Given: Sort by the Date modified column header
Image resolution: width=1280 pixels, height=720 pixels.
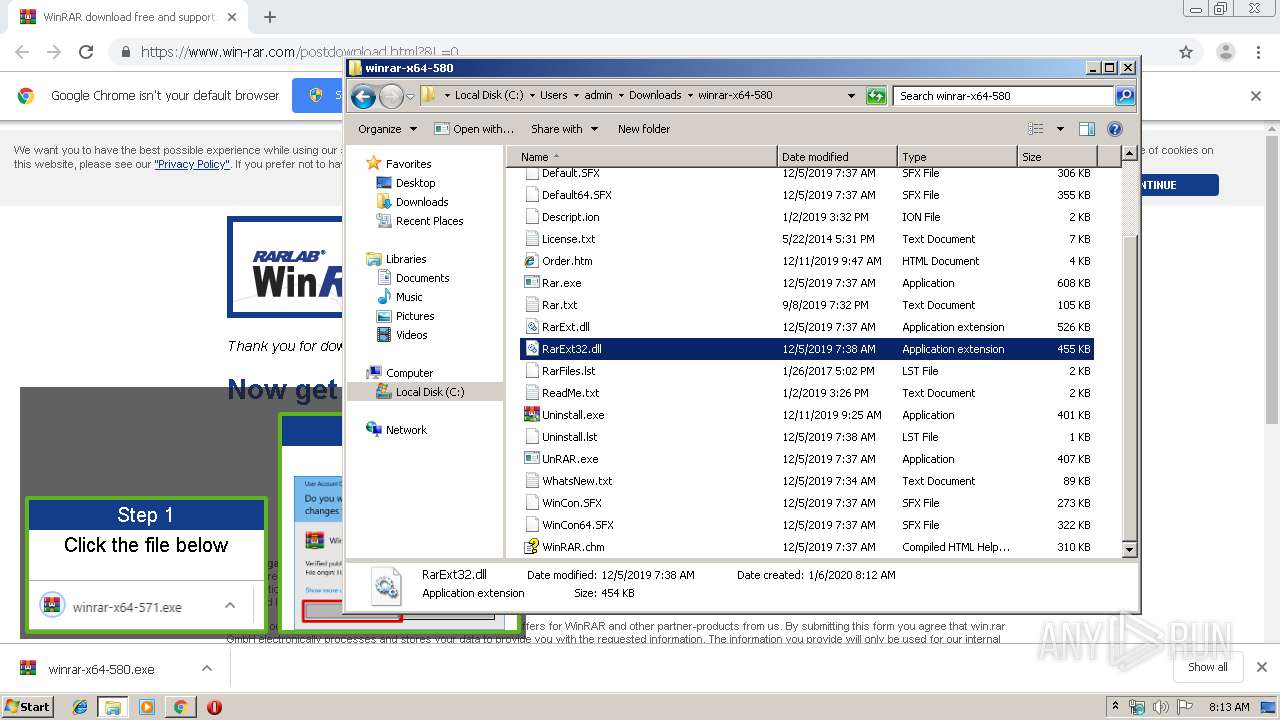Looking at the screenshot, I should tap(837, 156).
